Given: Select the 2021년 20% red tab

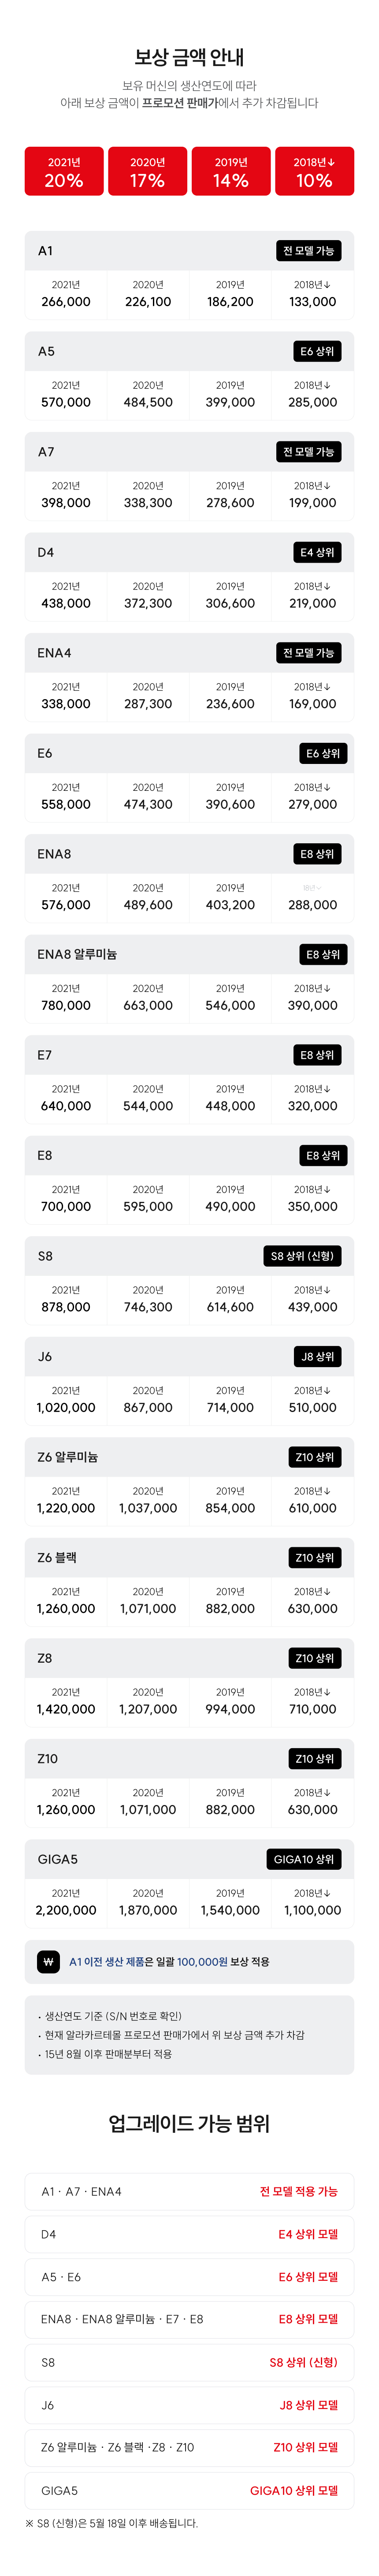Looking at the screenshot, I should tap(64, 171).
